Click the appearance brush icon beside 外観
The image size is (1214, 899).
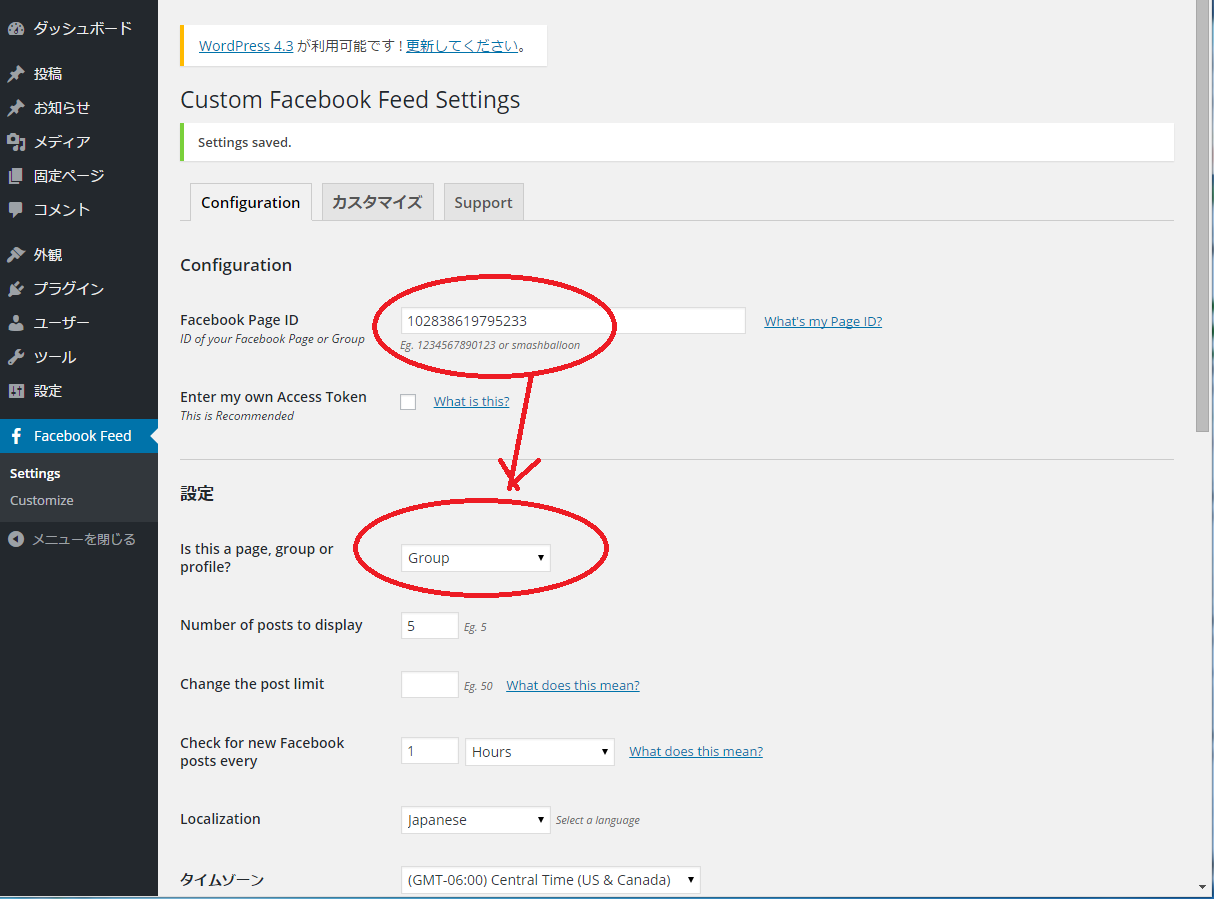(x=16, y=255)
